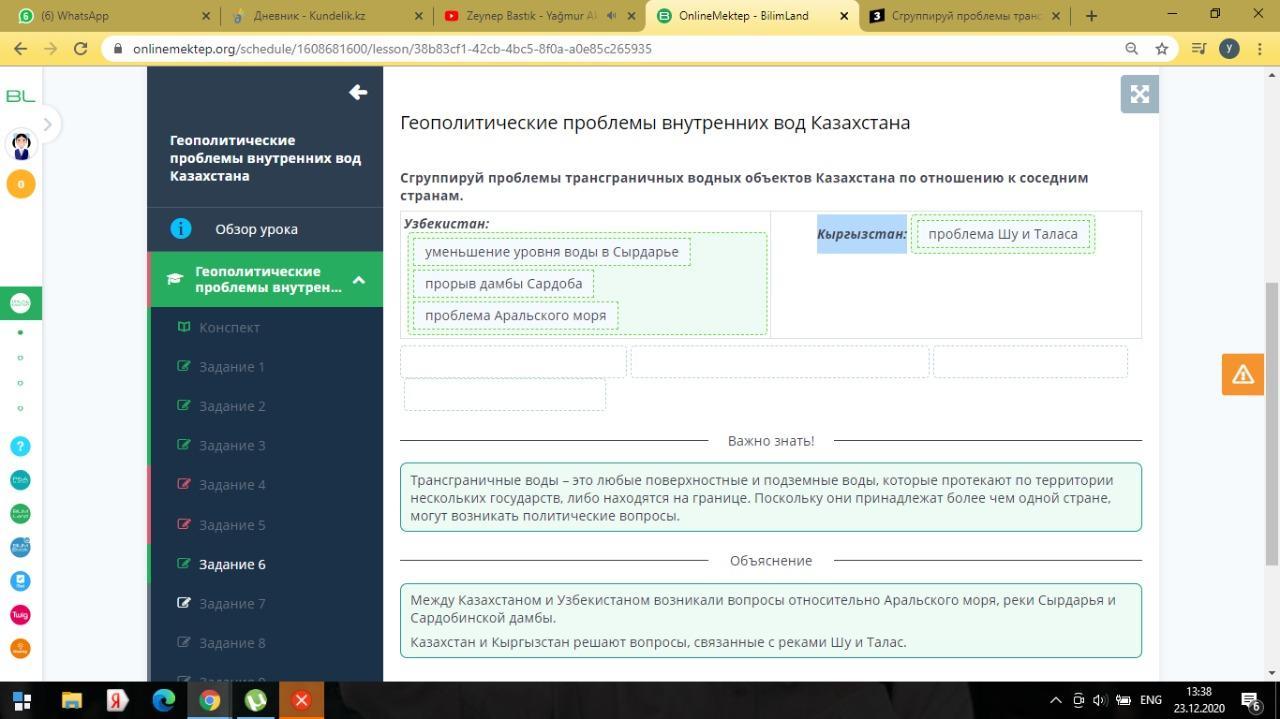The height and width of the screenshot is (719, 1280).
Task: Open Задание 3
Action: pyautogui.click(x=231, y=445)
